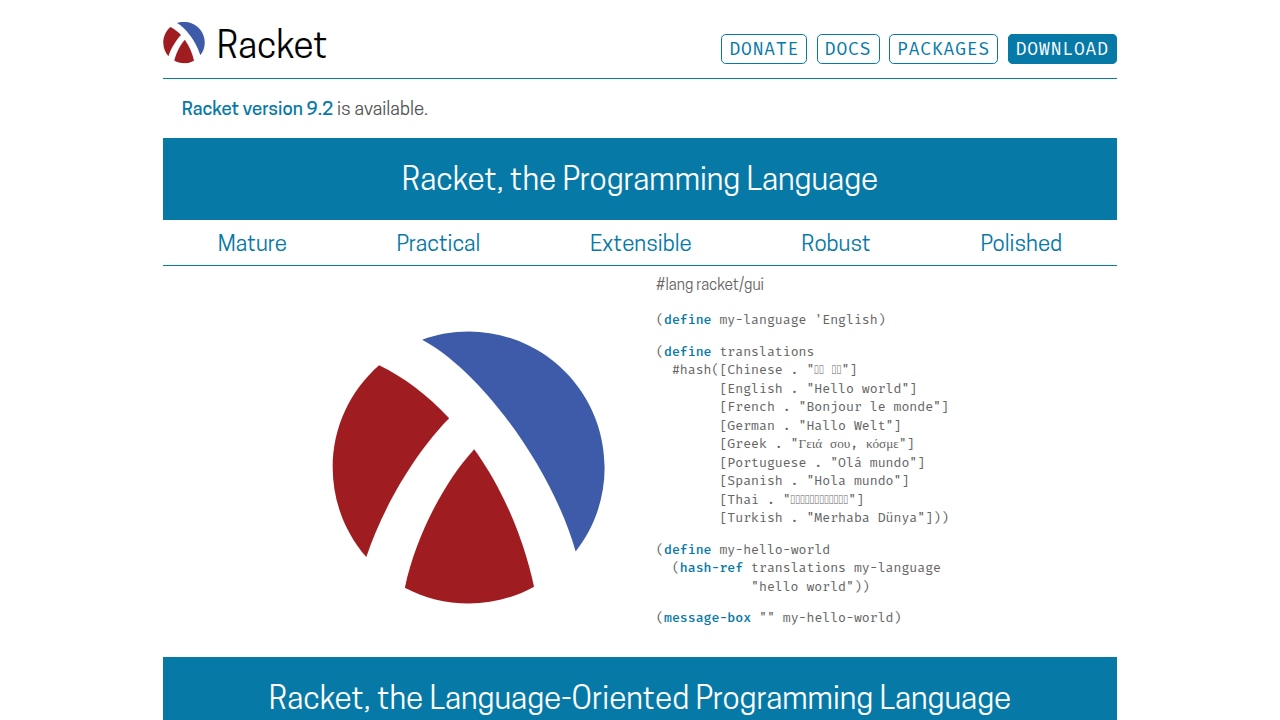
Task: Click the "Racket, the Programming Language" heading
Action: [640, 179]
